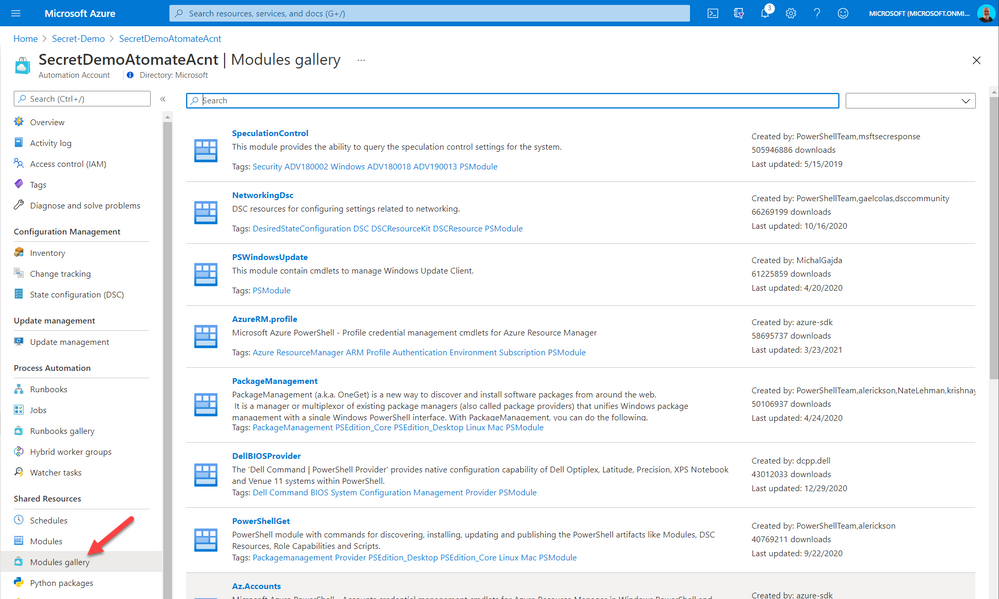Click the PSWindowsUpdate module icon
This screenshot has width=999, height=599.
point(205,274)
